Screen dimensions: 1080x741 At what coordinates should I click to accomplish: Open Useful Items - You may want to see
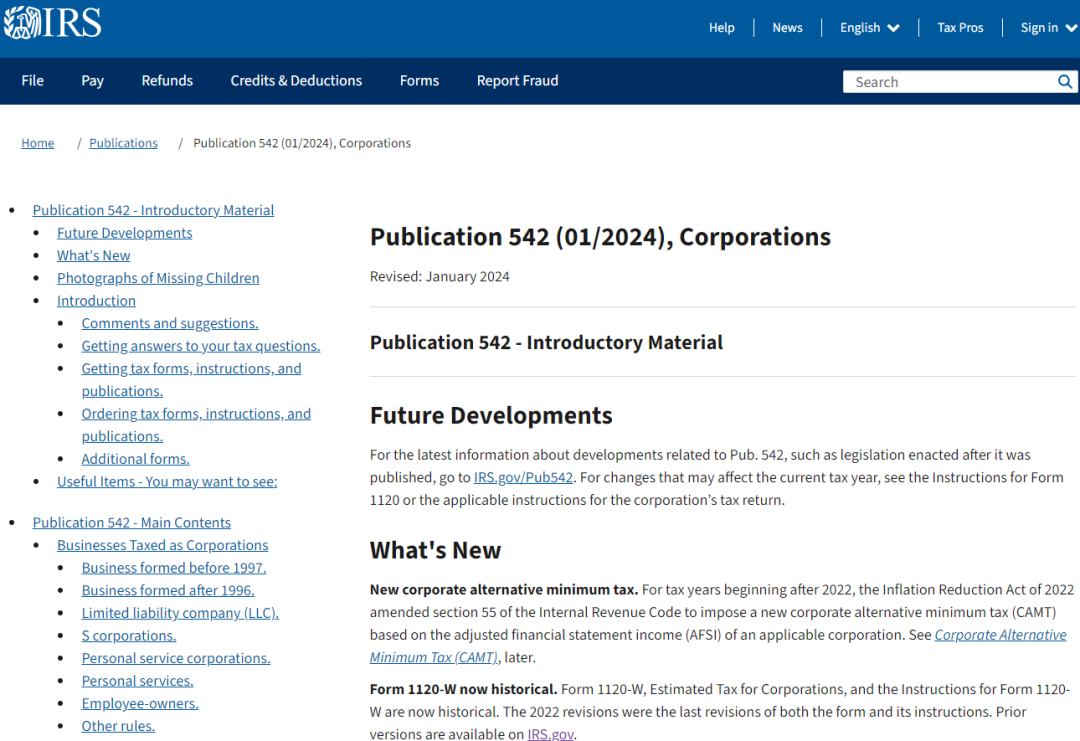click(x=167, y=482)
